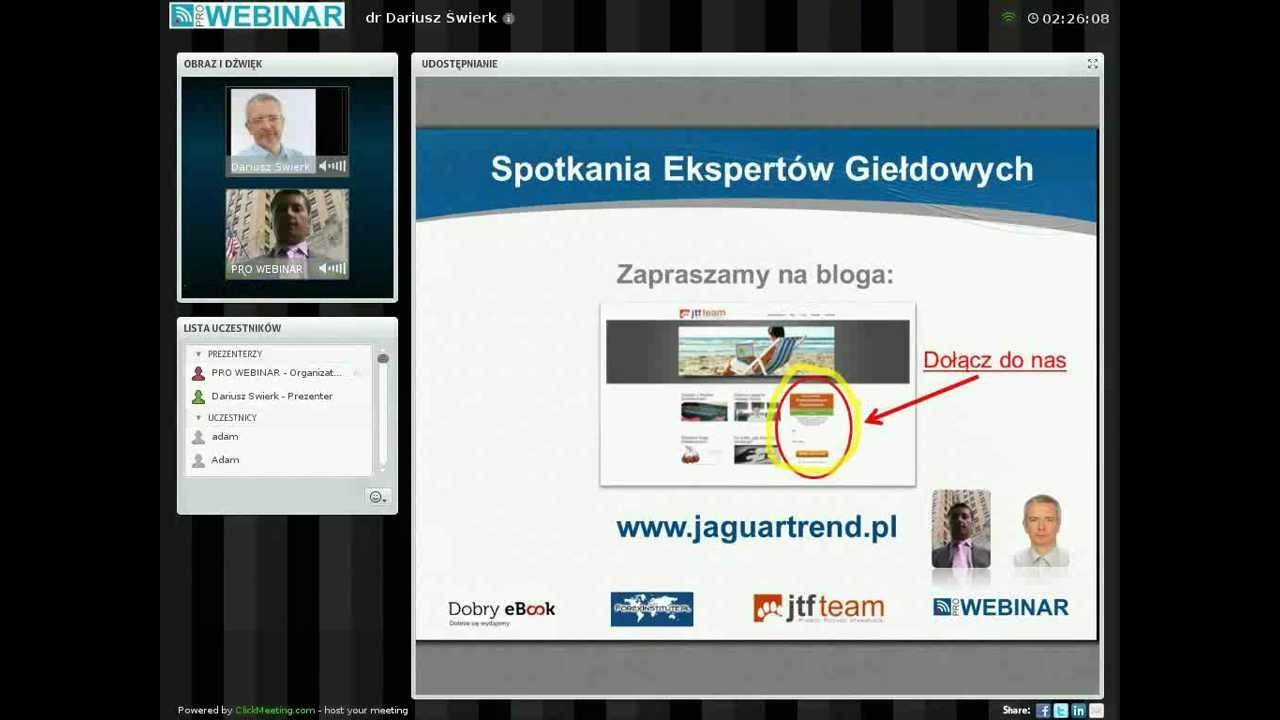
Task: Click the jtfteam logo on slide
Action: point(819,608)
